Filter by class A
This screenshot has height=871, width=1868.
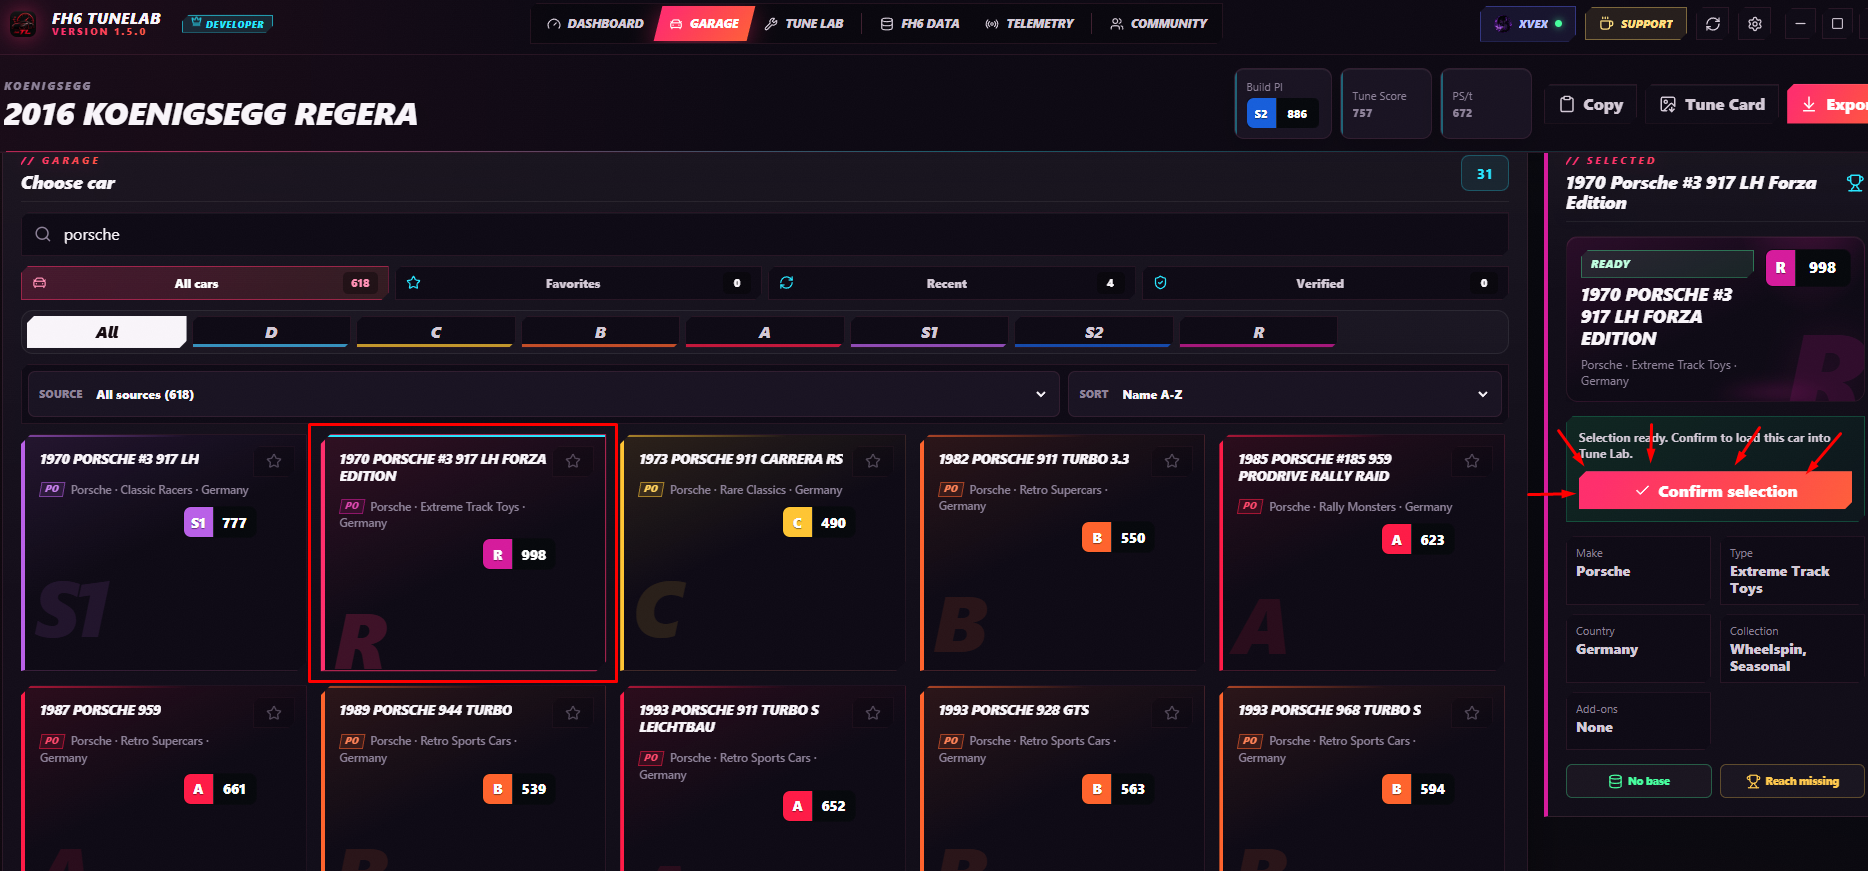[765, 332]
